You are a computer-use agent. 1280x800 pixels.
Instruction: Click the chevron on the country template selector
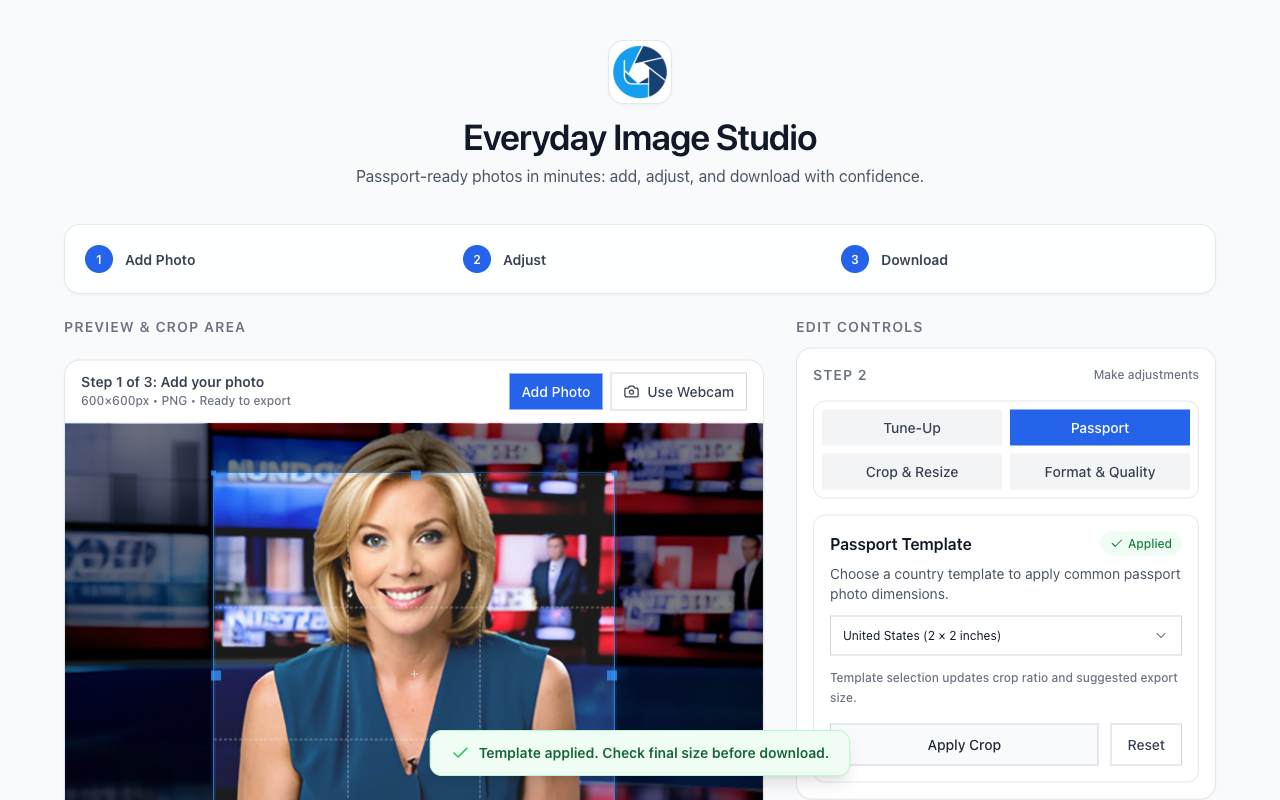click(1160, 635)
